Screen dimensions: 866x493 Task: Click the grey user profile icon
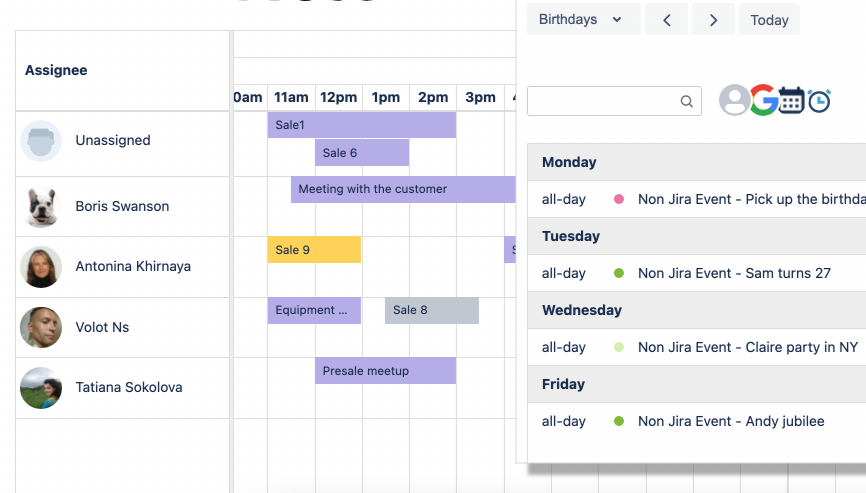click(x=734, y=100)
